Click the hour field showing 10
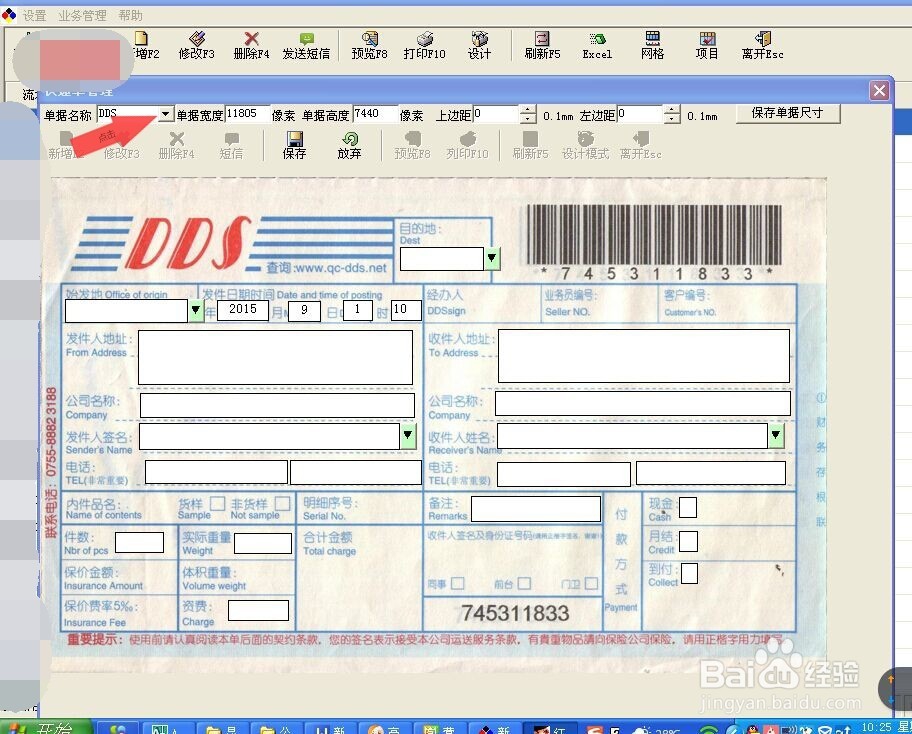 (406, 310)
